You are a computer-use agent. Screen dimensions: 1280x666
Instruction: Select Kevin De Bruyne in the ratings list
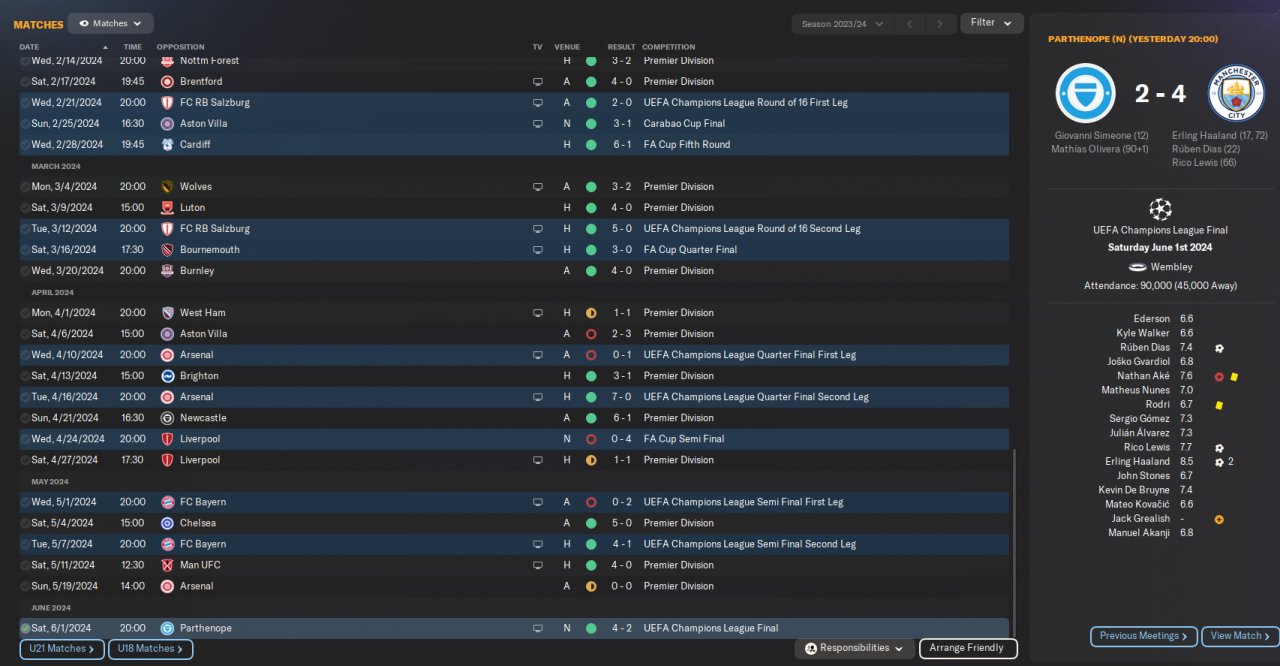pos(1134,490)
